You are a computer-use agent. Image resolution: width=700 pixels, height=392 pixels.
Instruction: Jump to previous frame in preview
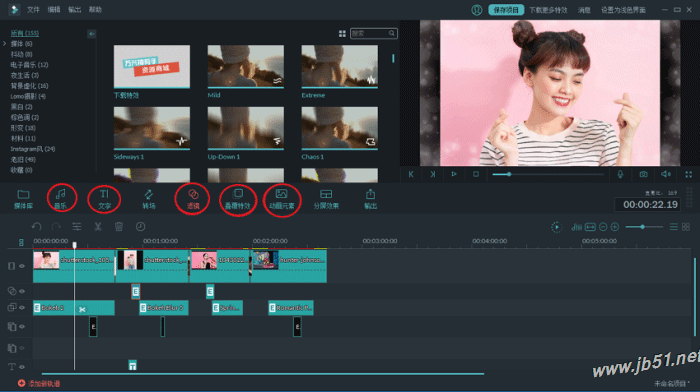click(411, 174)
